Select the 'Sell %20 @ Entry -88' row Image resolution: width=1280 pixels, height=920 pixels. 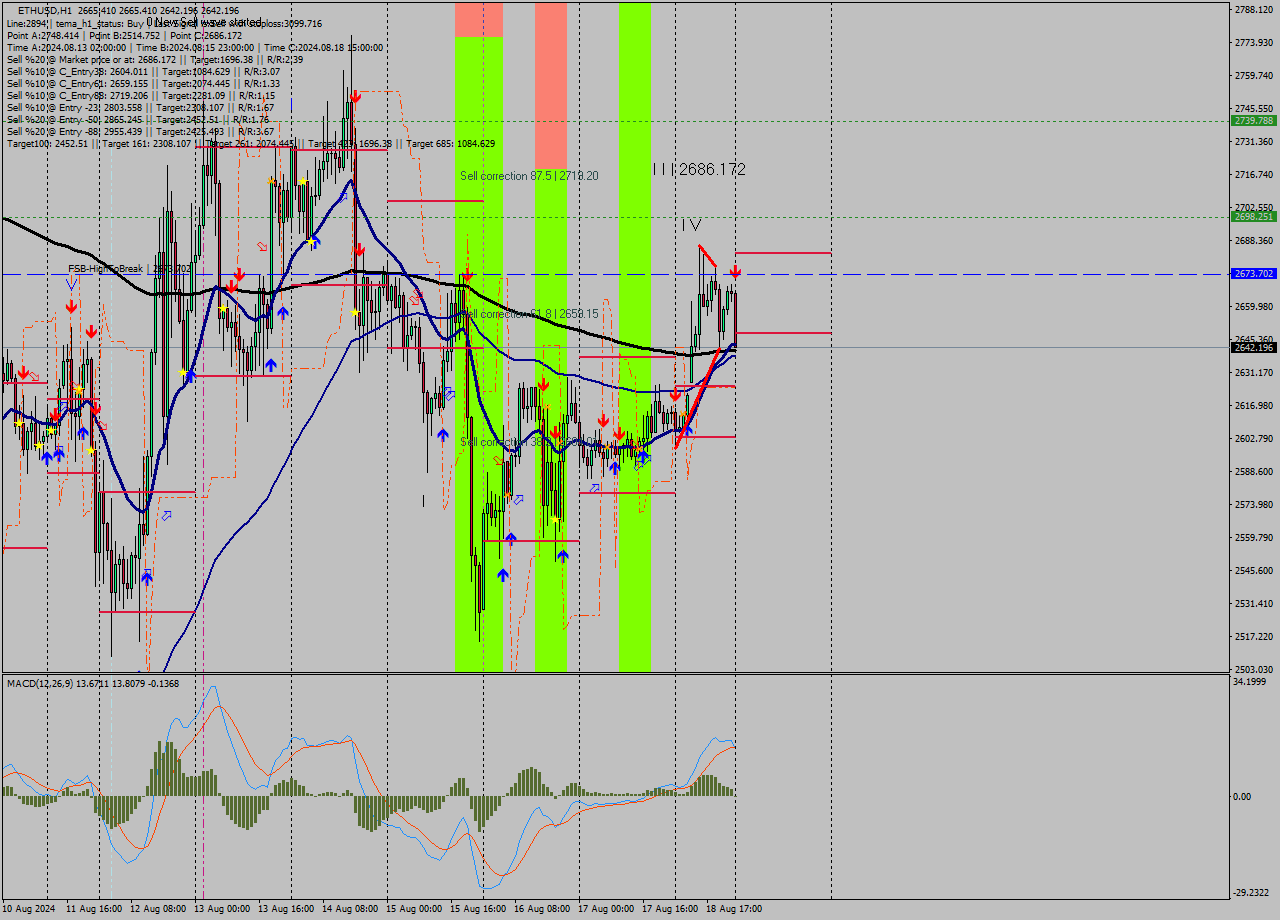point(140,131)
